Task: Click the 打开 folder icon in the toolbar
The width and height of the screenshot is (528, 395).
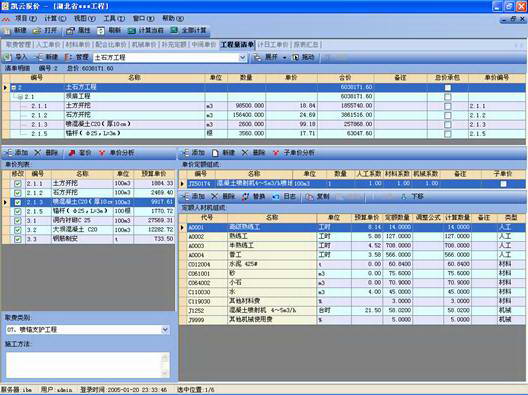Action: coord(36,31)
